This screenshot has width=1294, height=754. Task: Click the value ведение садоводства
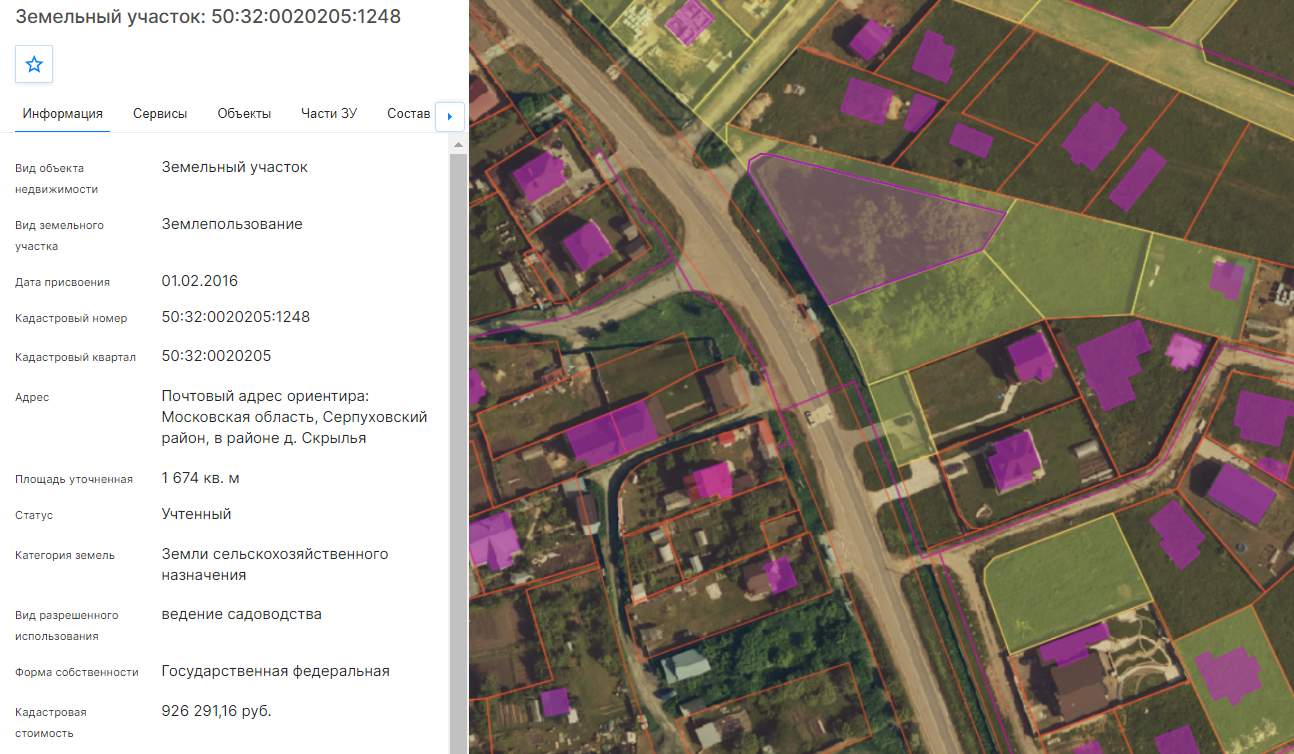click(x=242, y=614)
